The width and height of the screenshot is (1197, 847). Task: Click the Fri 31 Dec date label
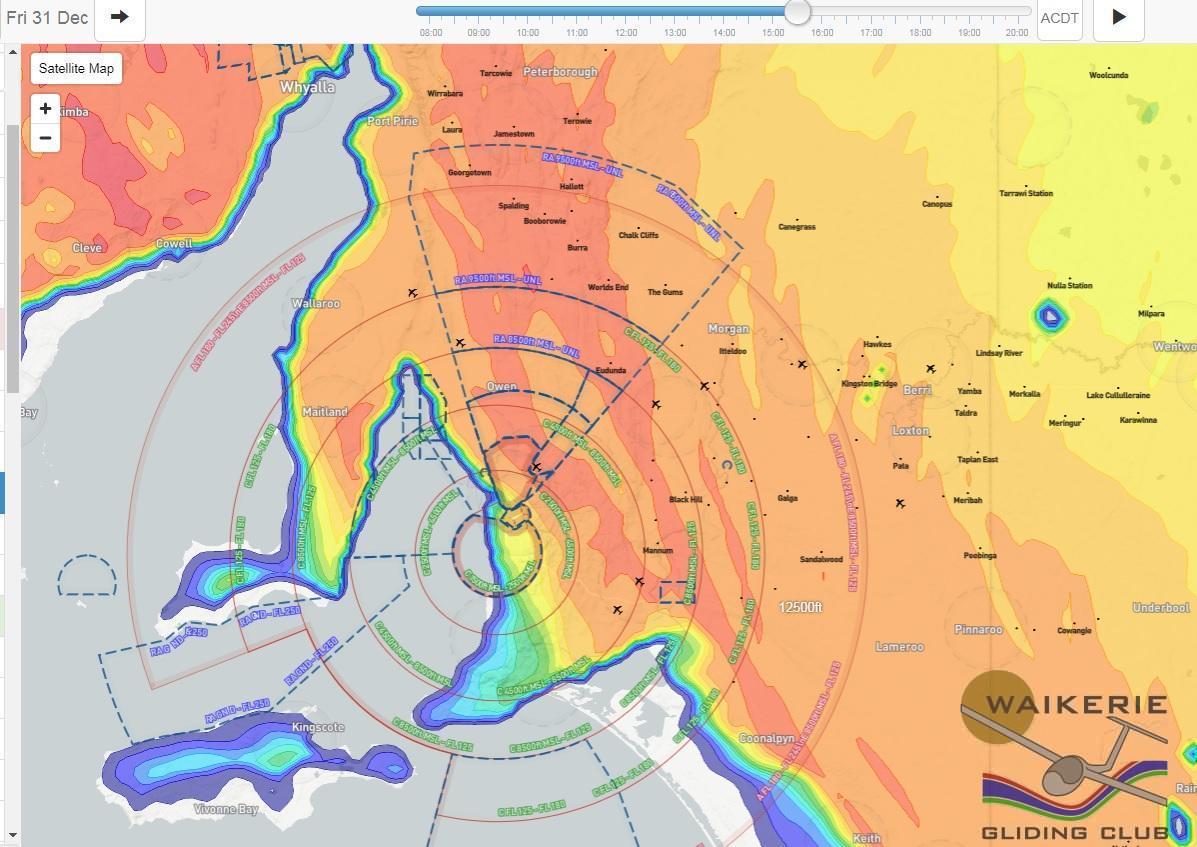point(46,18)
